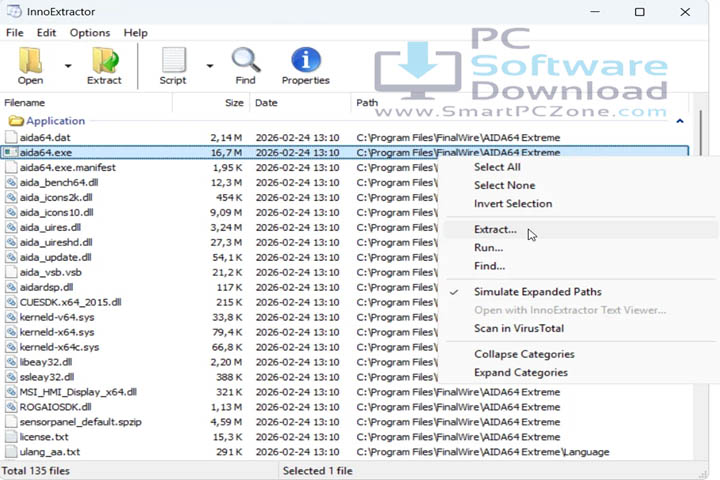720x480 pixels.
Task: Click the aida_icons10.dll file icon
Action: pos(11,212)
